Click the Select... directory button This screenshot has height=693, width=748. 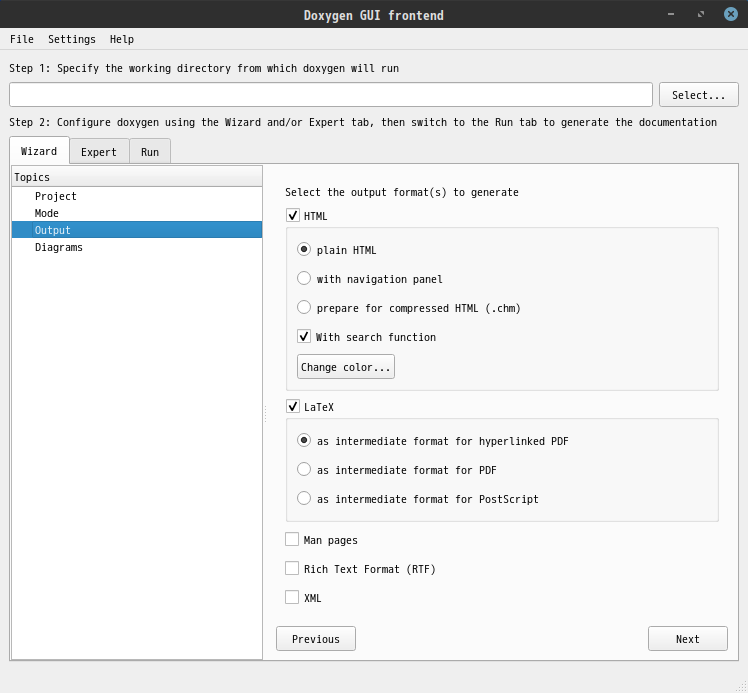pos(698,95)
